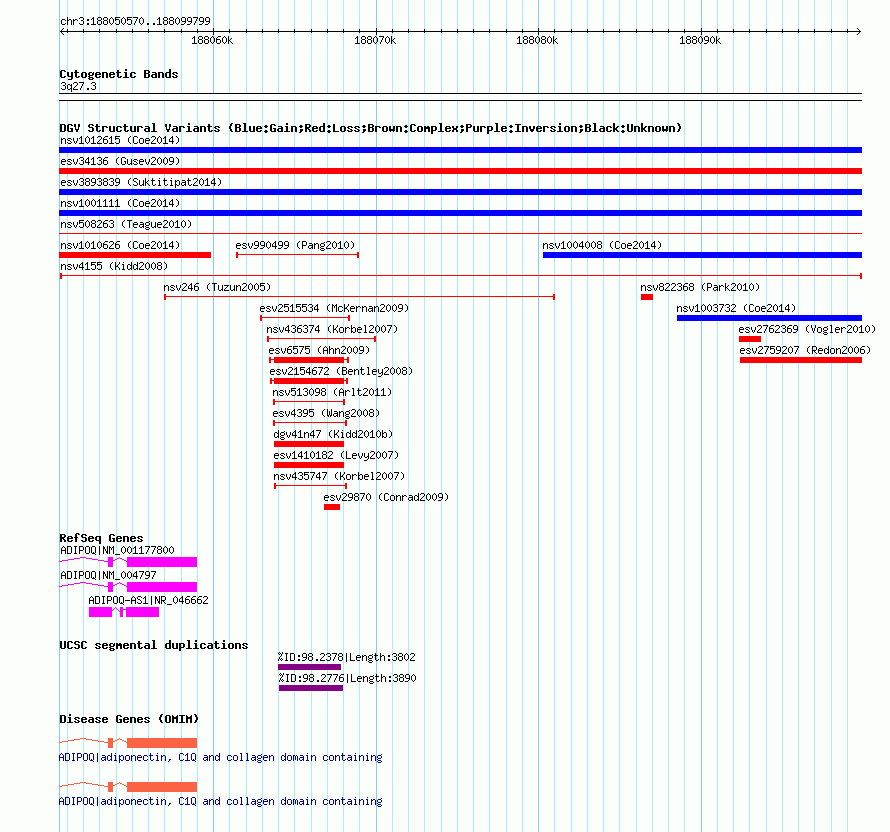The image size is (890, 832).
Task: Click the esv2154672 (Bentley2008) red bar
Action: click(x=309, y=381)
